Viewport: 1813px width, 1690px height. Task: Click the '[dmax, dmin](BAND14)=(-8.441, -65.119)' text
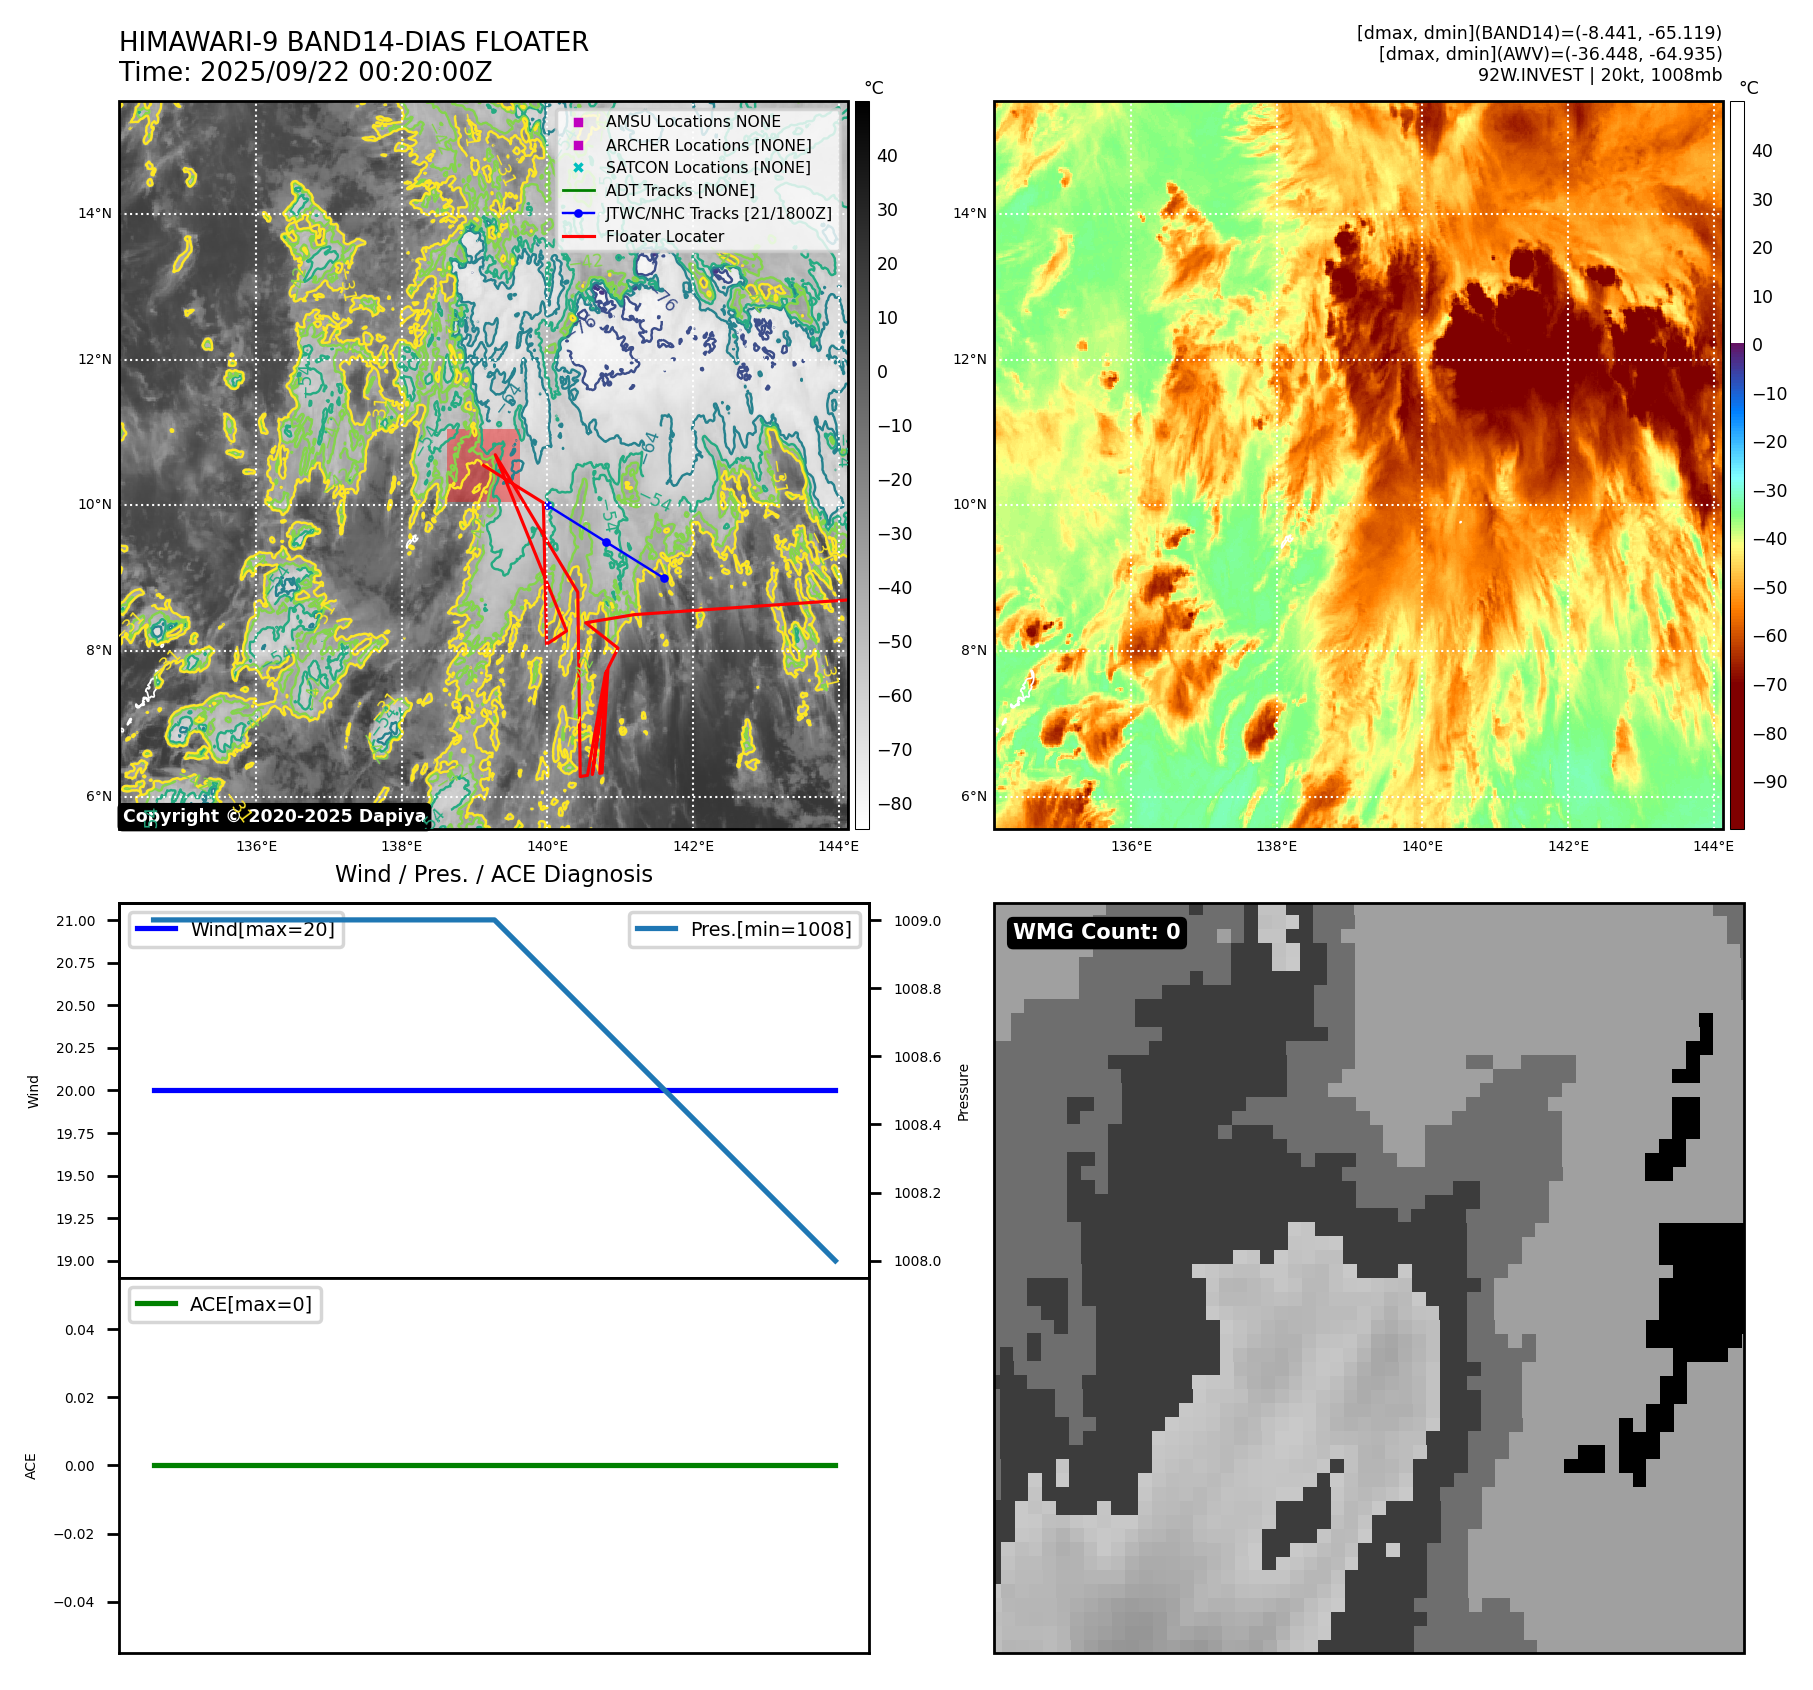[1539, 33]
